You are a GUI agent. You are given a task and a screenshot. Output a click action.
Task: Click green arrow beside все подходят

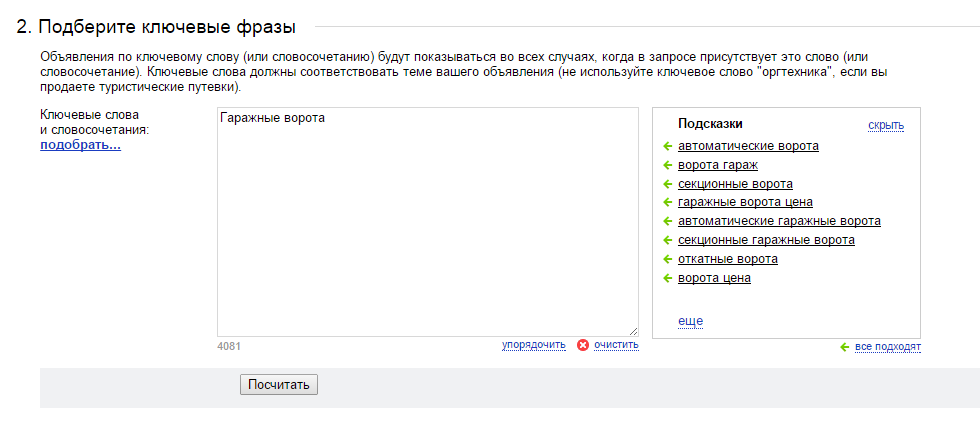click(844, 347)
